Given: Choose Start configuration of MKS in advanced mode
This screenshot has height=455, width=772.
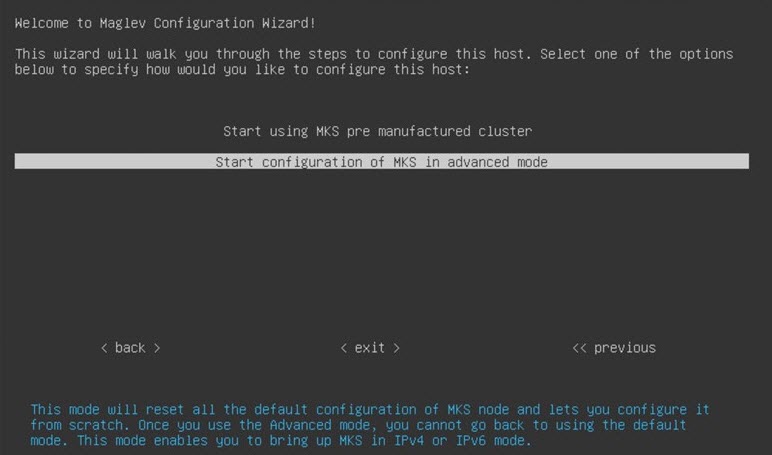Looking at the screenshot, I should click(x=382, y=162).
